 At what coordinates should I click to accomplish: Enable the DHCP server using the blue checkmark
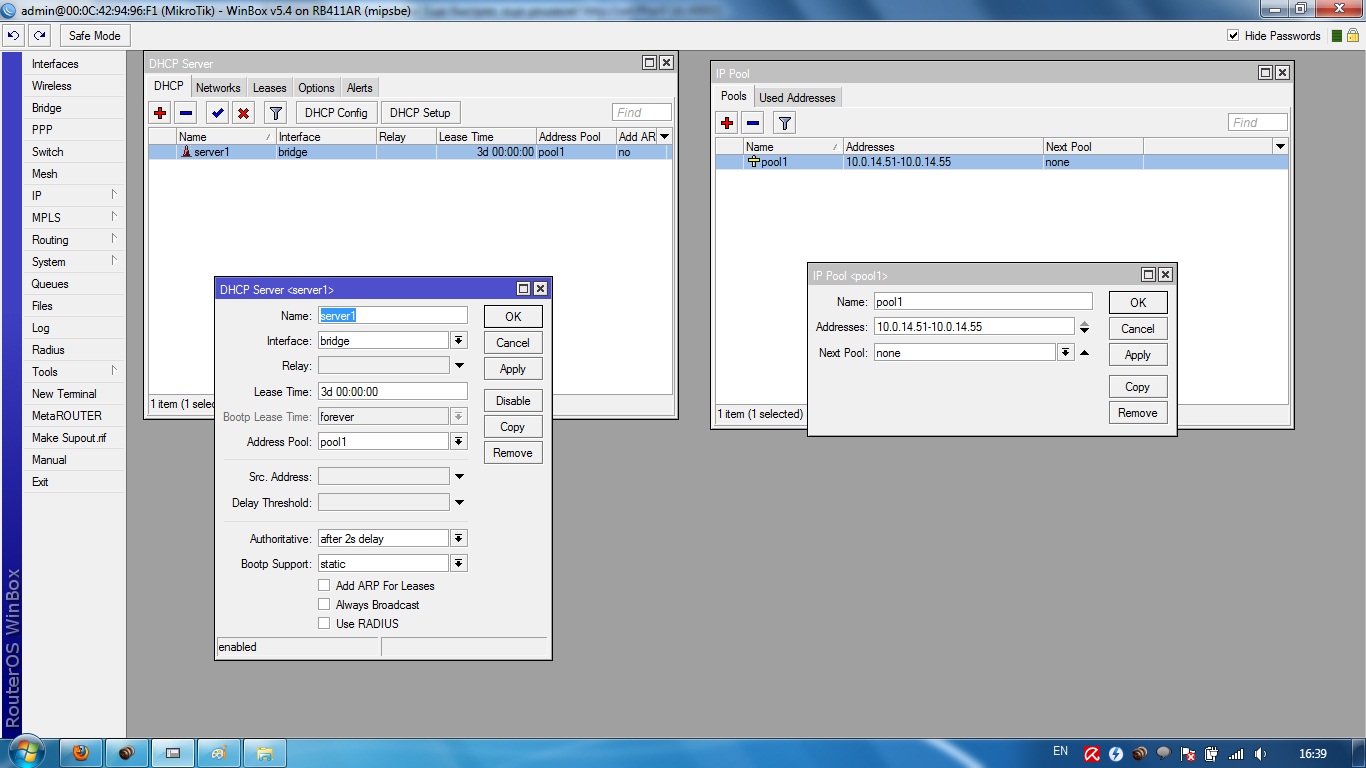tap(218, 113)
